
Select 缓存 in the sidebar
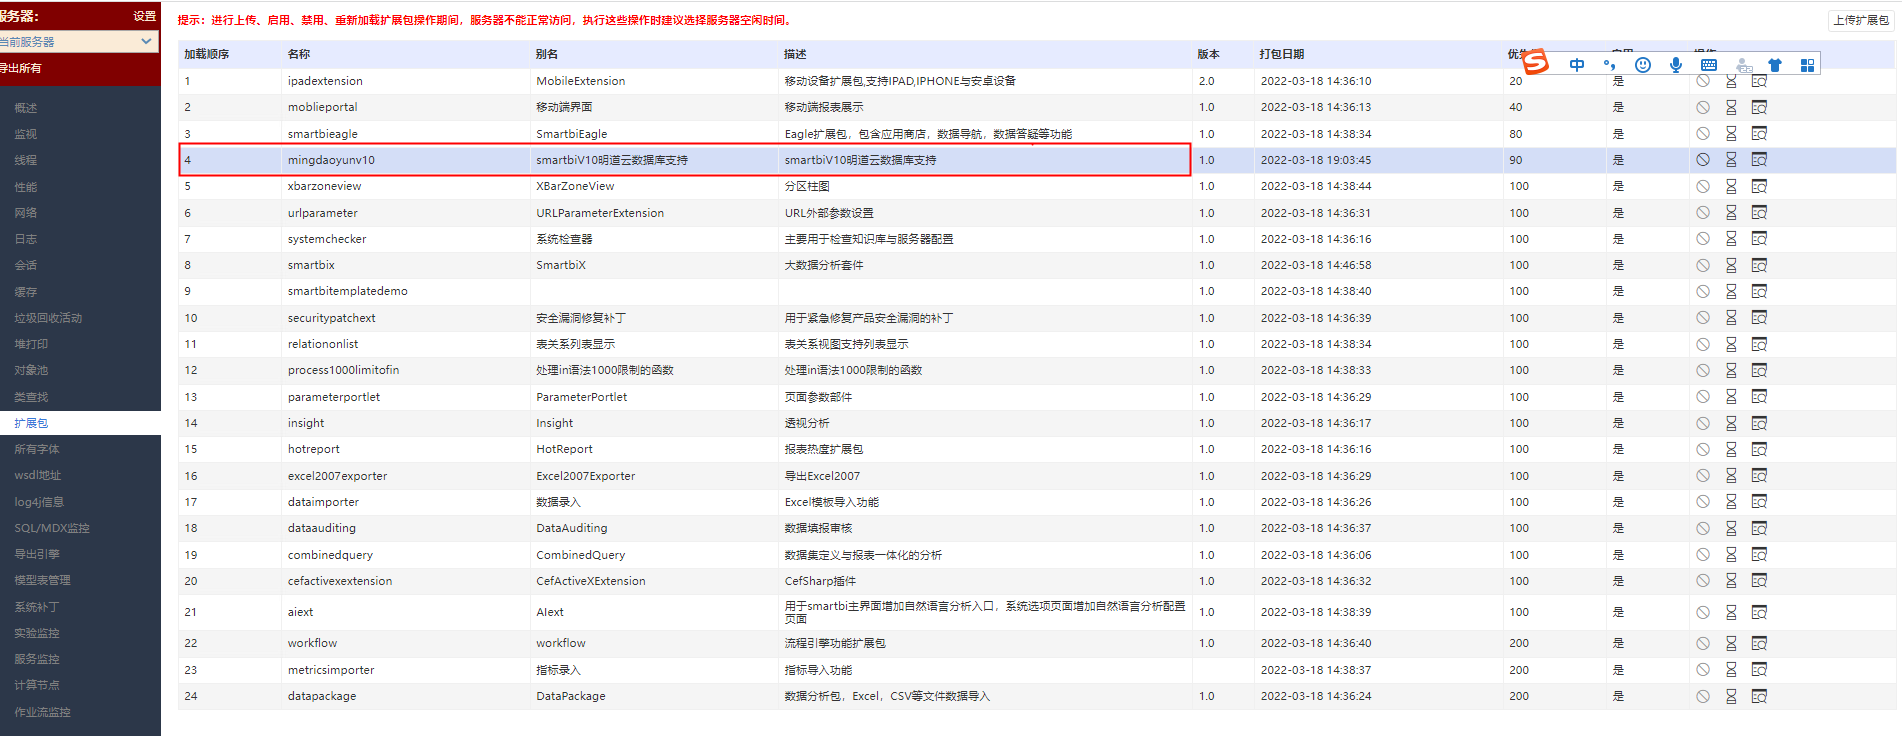point(26,292)
